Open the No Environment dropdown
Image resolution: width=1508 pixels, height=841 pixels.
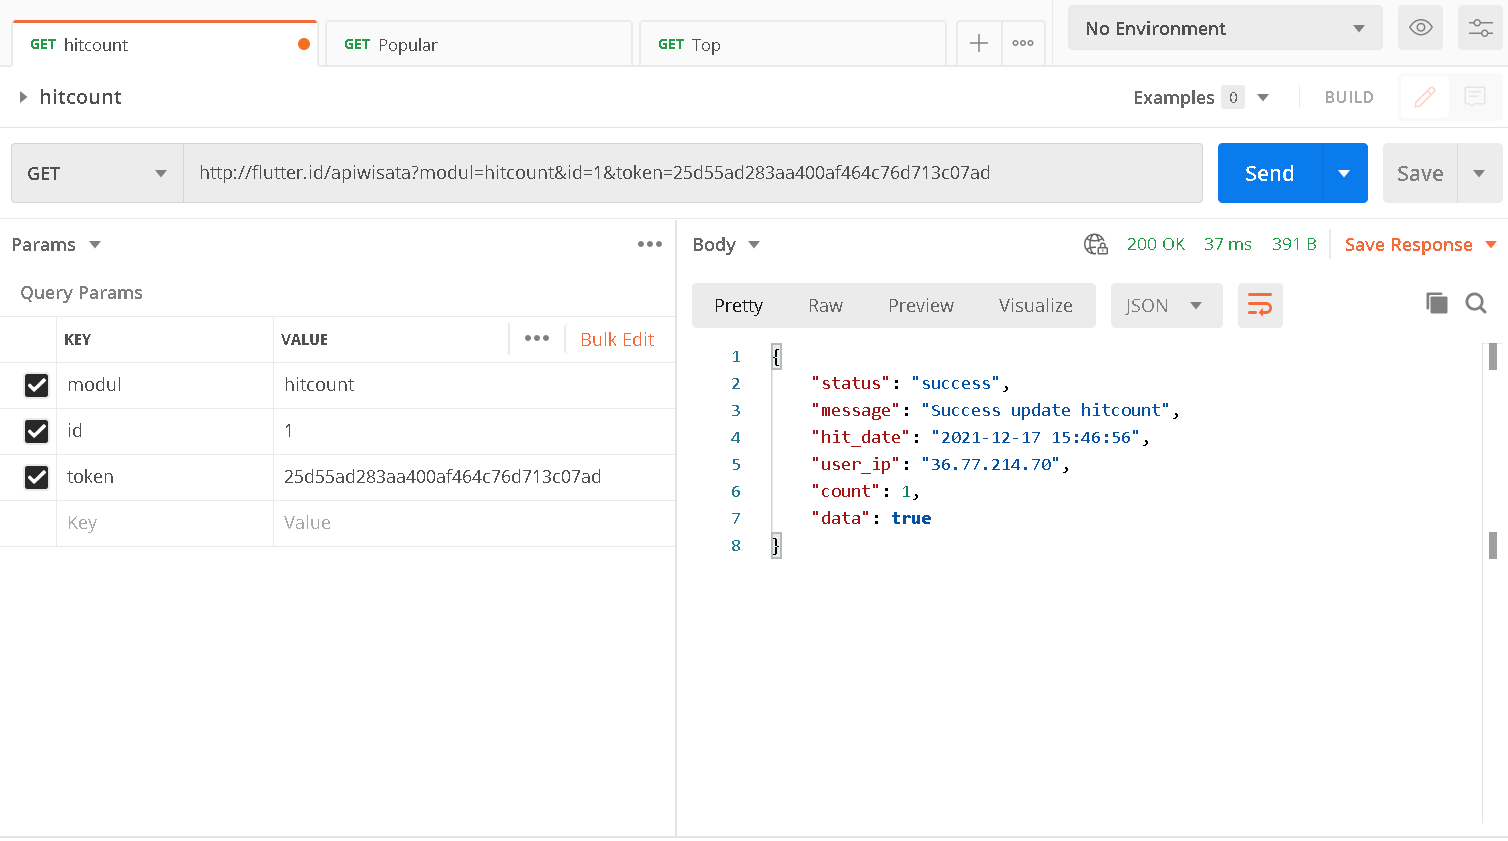(1225, 28)
